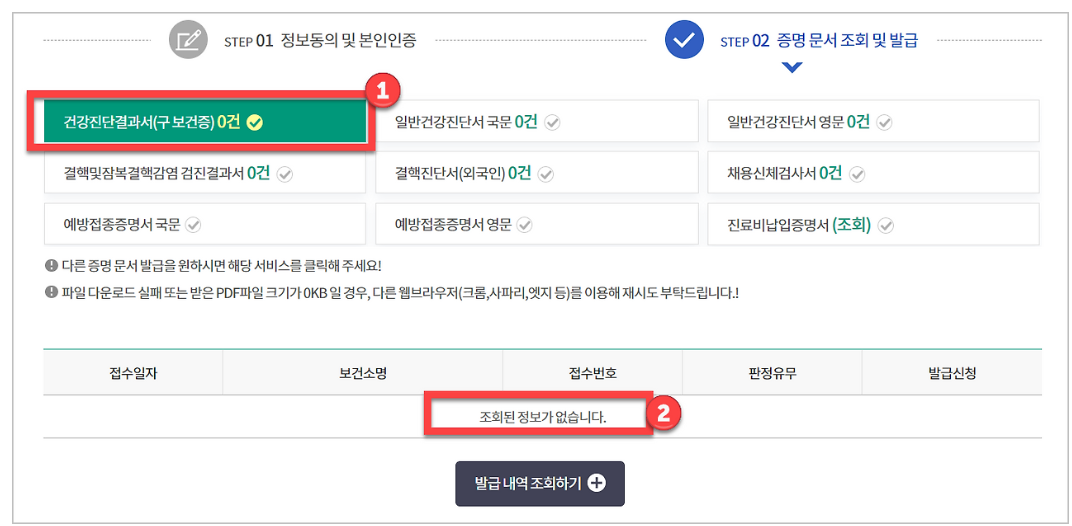The width and height of the screenshot is (1072, 526).
Task: Toggle the checkmark on 일반건강진단서 영문
Action: [884, 122]
